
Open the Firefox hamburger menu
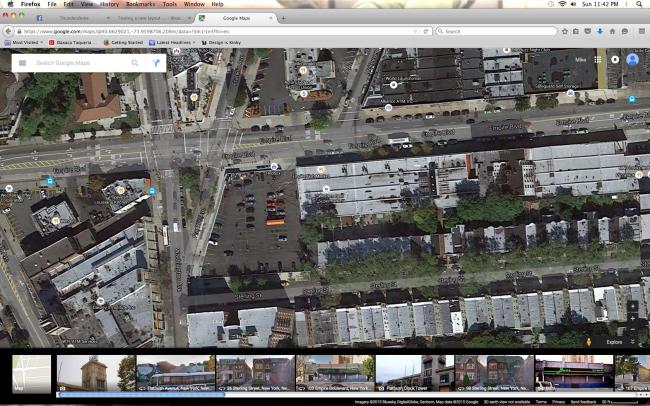642,32
